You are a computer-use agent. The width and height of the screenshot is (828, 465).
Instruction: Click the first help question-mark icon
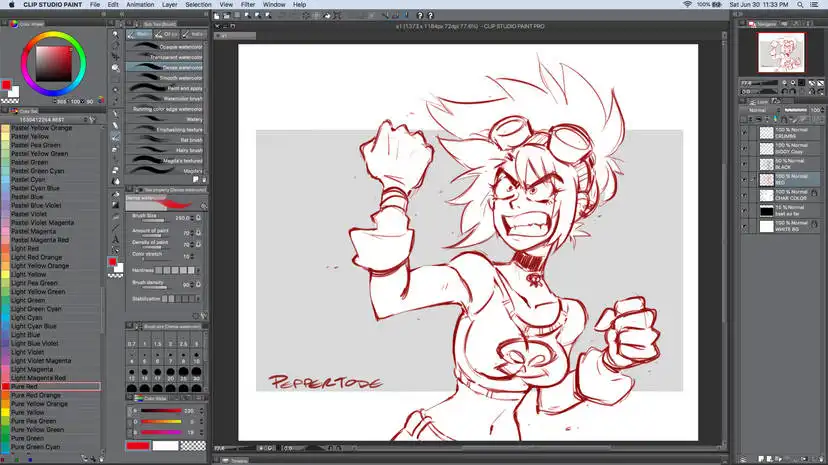point(420,16)
